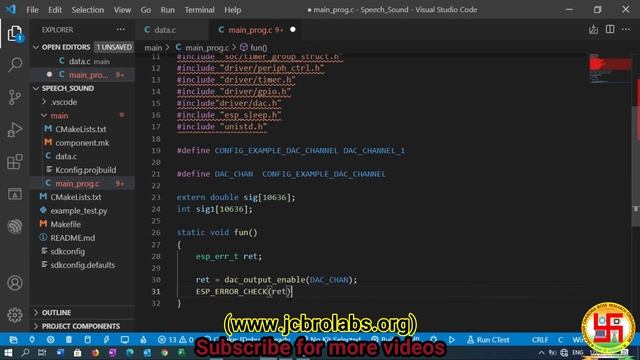Open Firefox from the taskbar
Image resolution: width=640 pixels, height=360 pixels.
click(x=95, y=353)
